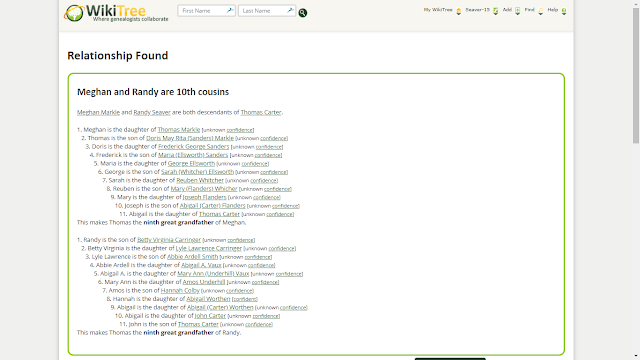Click the plus icon beside Add
The image size is (640, 360).
point(518,11)
